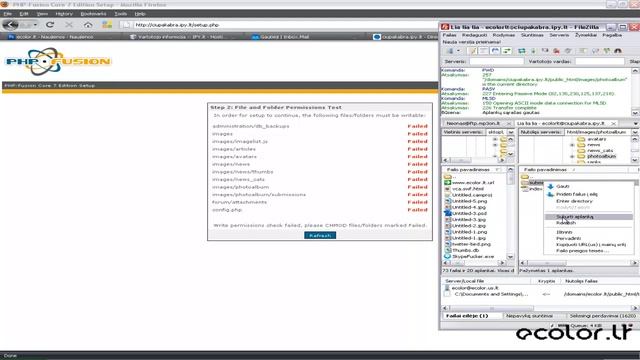
Task: Open Failai eilėje (1) queue tab
Action: pyautogui.click(x=467, y=316)
